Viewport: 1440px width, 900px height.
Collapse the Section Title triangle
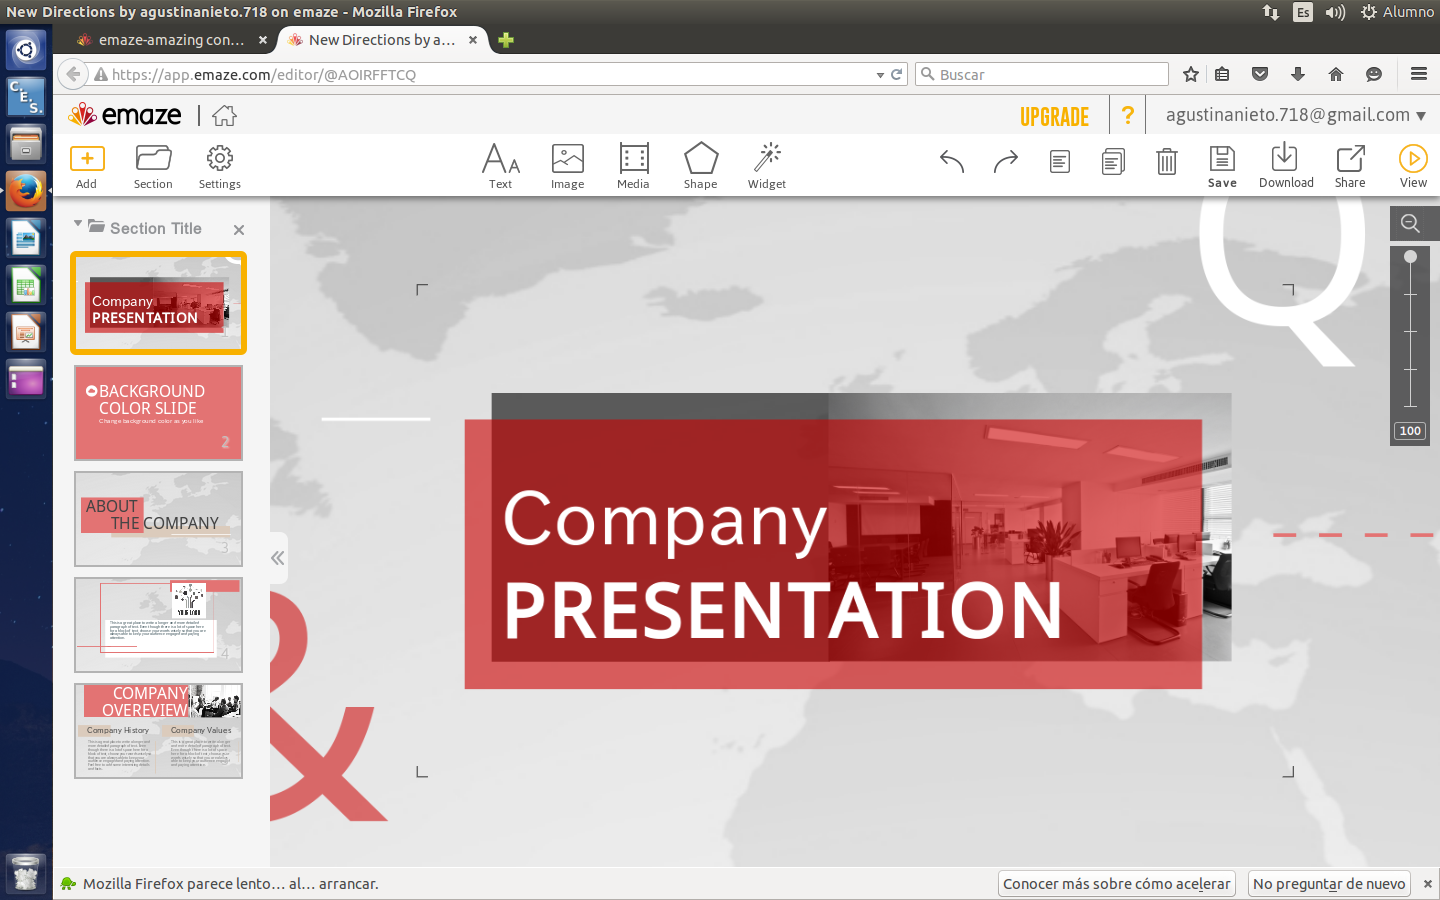pos(78,224)
